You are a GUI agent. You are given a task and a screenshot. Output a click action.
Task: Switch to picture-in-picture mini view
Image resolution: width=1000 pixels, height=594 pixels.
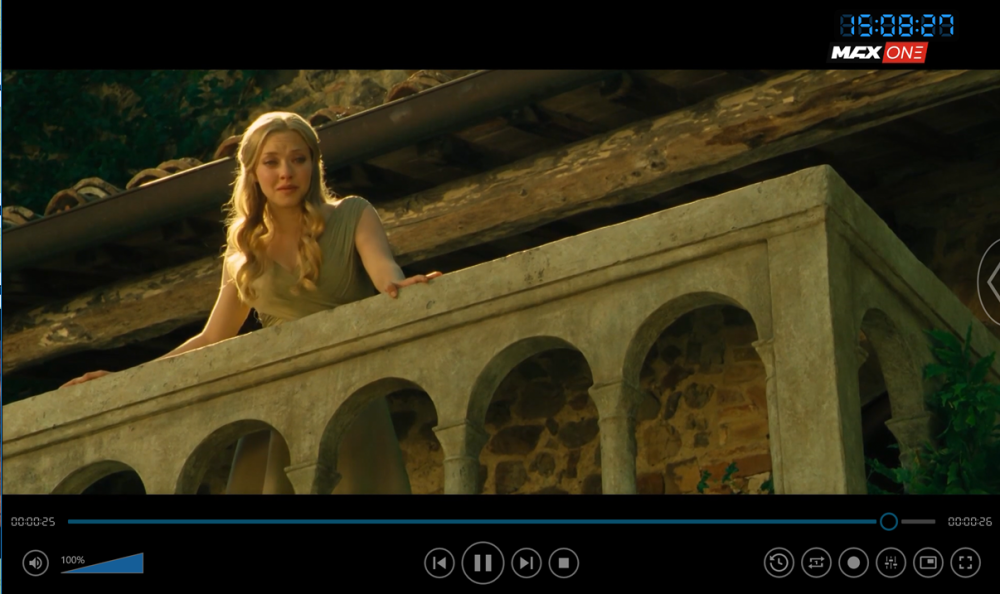pyautogui.click(x=928, y=563)
